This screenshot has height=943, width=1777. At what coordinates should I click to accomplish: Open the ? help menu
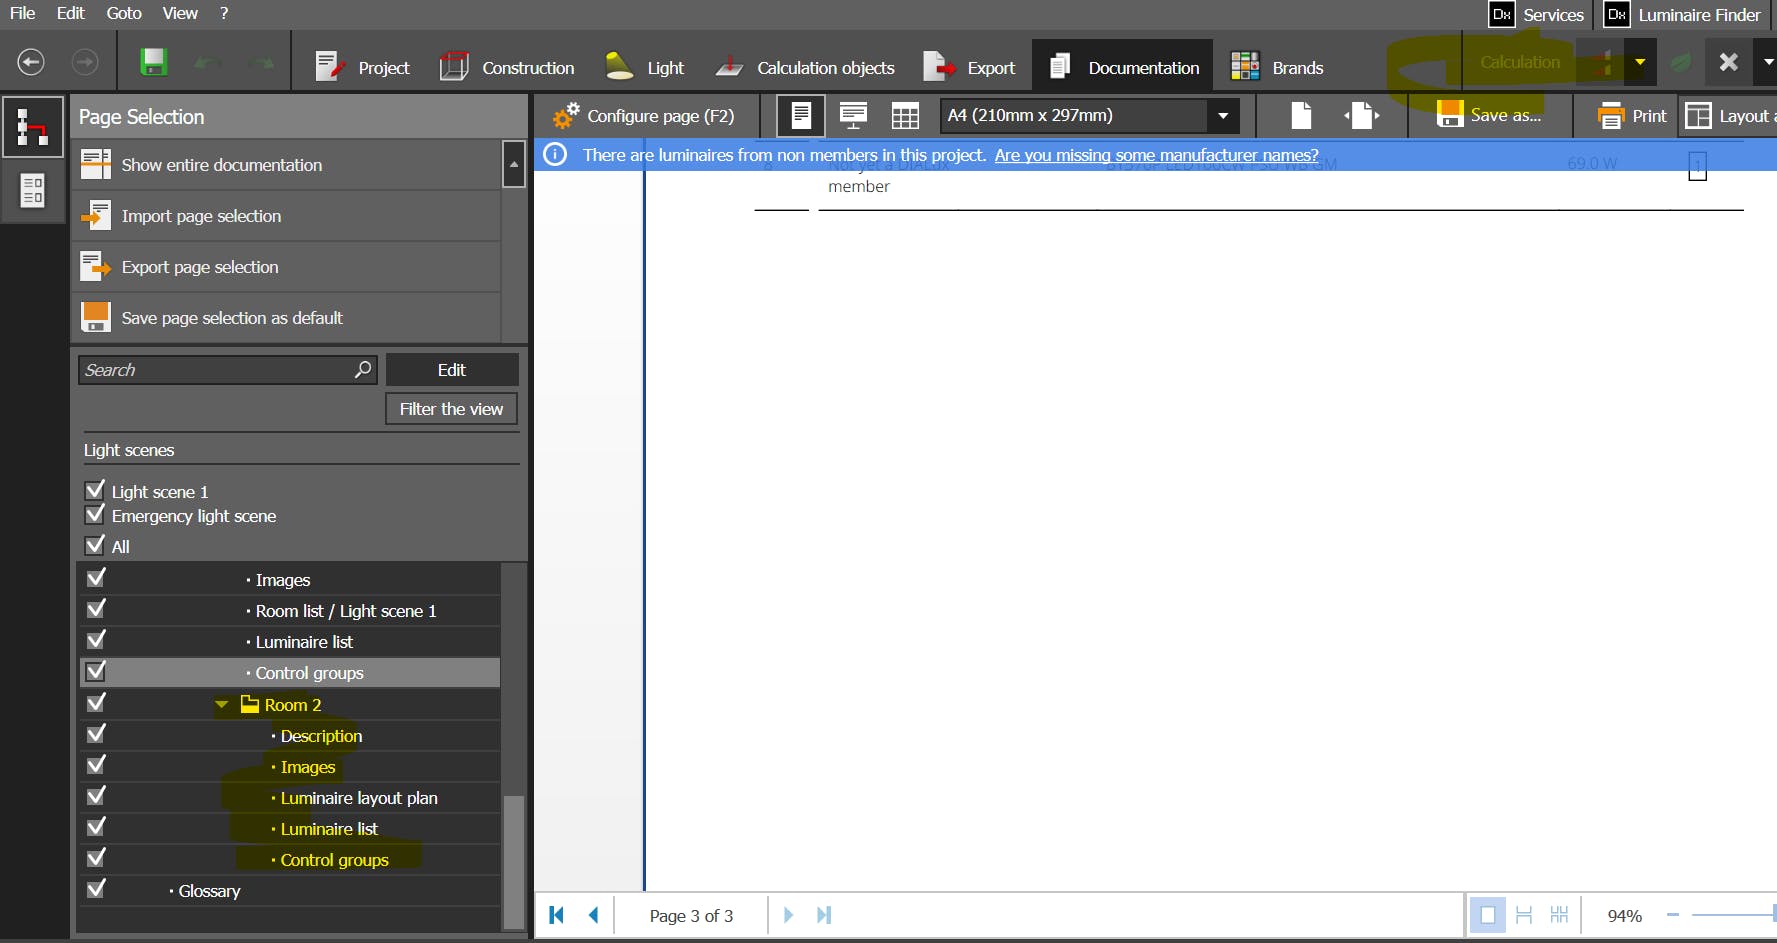[224, 13]
